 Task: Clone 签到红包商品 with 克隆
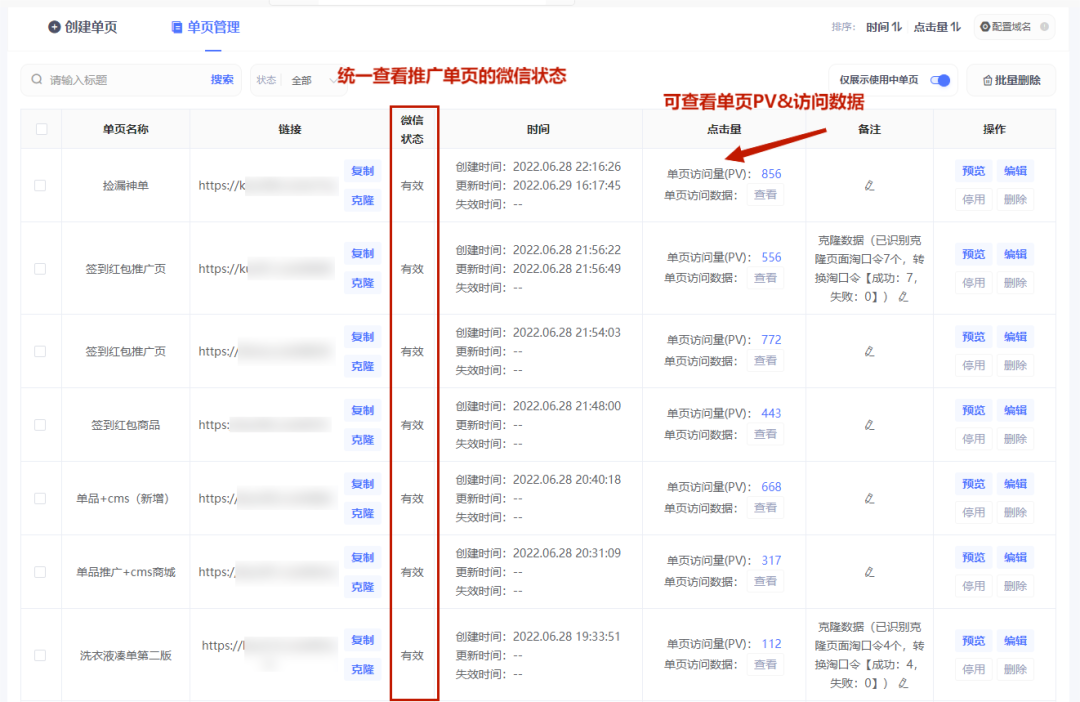click(x=362, y=440)
